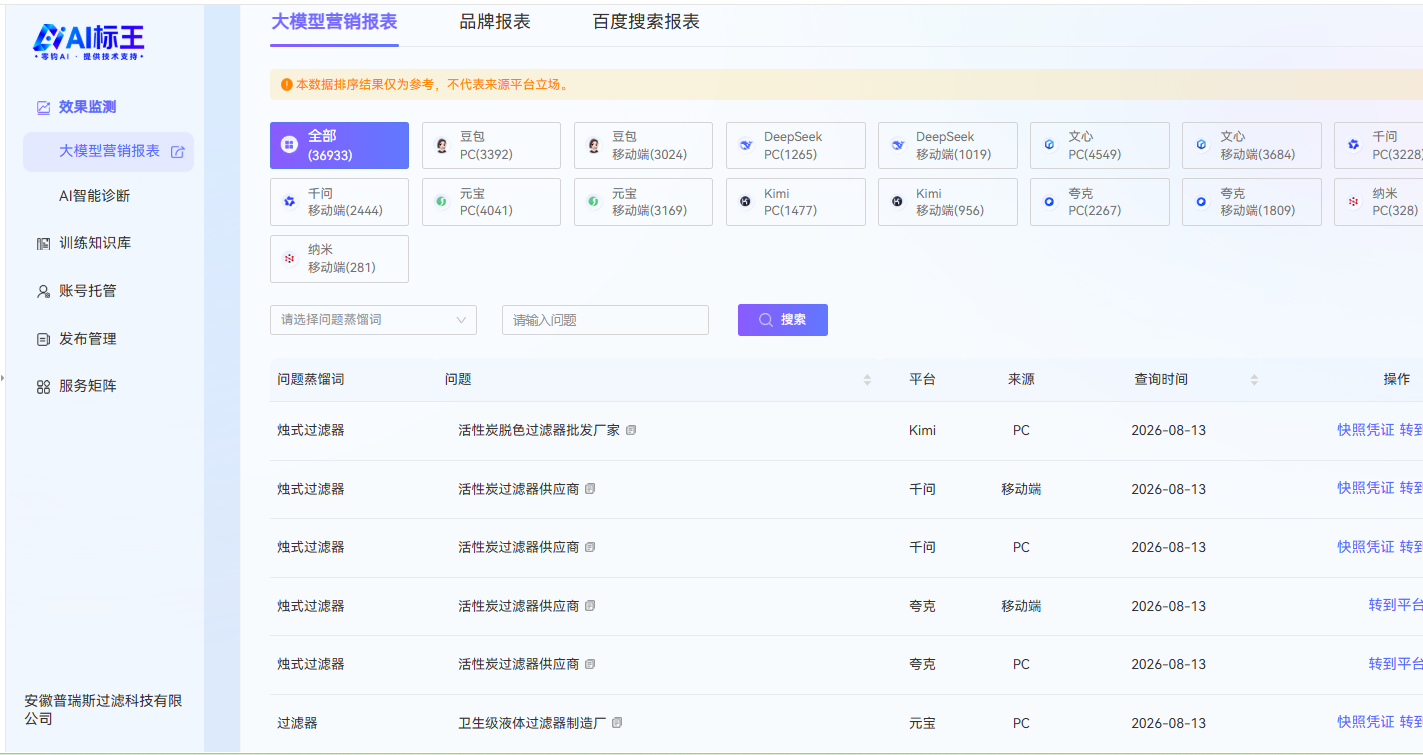Click 安徽普瑞斯过滤科技有限公司 company name
1423x755 pixels.
(x=104, y=710)
